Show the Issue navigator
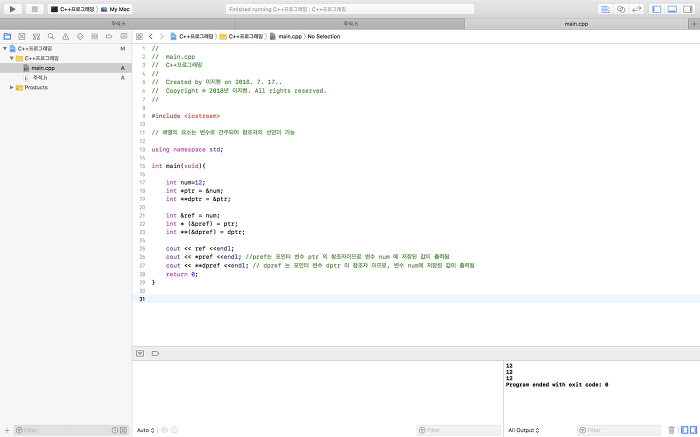 coord(66,36)
